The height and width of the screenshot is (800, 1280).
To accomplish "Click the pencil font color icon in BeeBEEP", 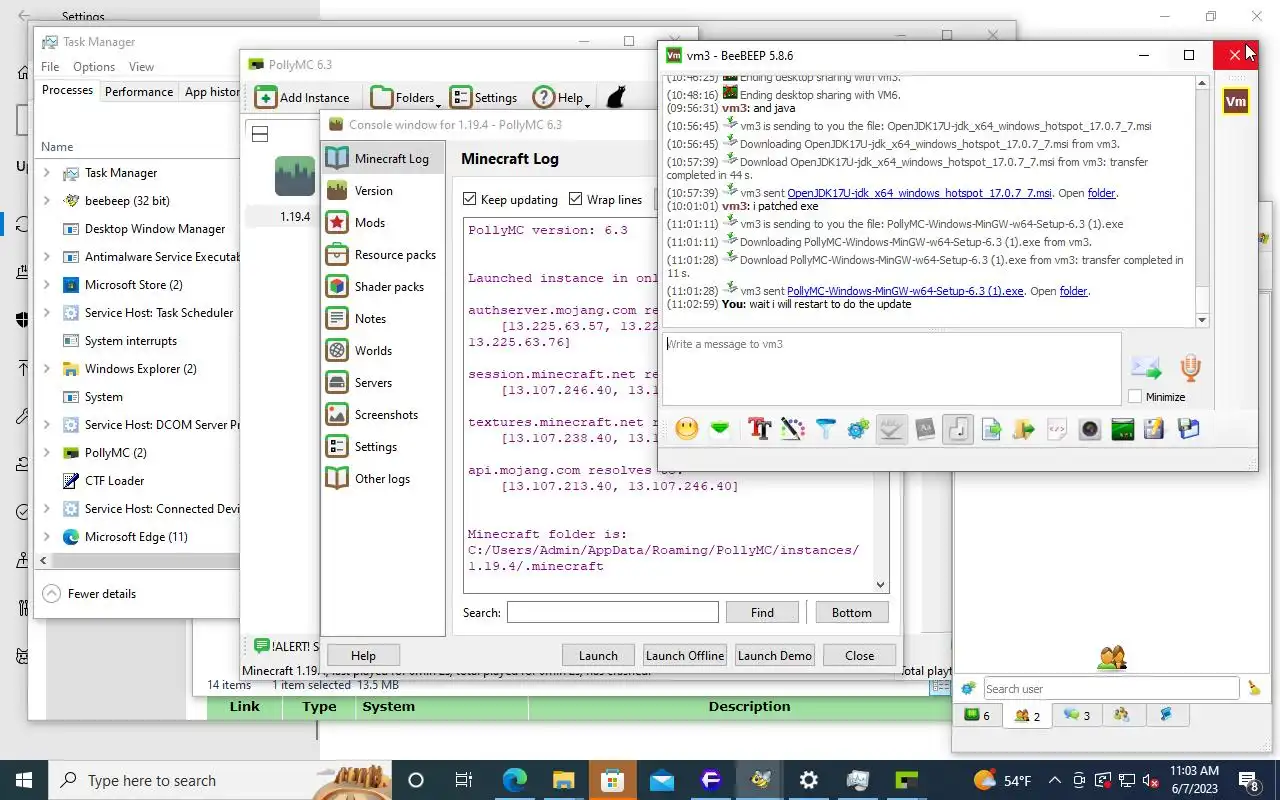I will click(x=792, y=429).
